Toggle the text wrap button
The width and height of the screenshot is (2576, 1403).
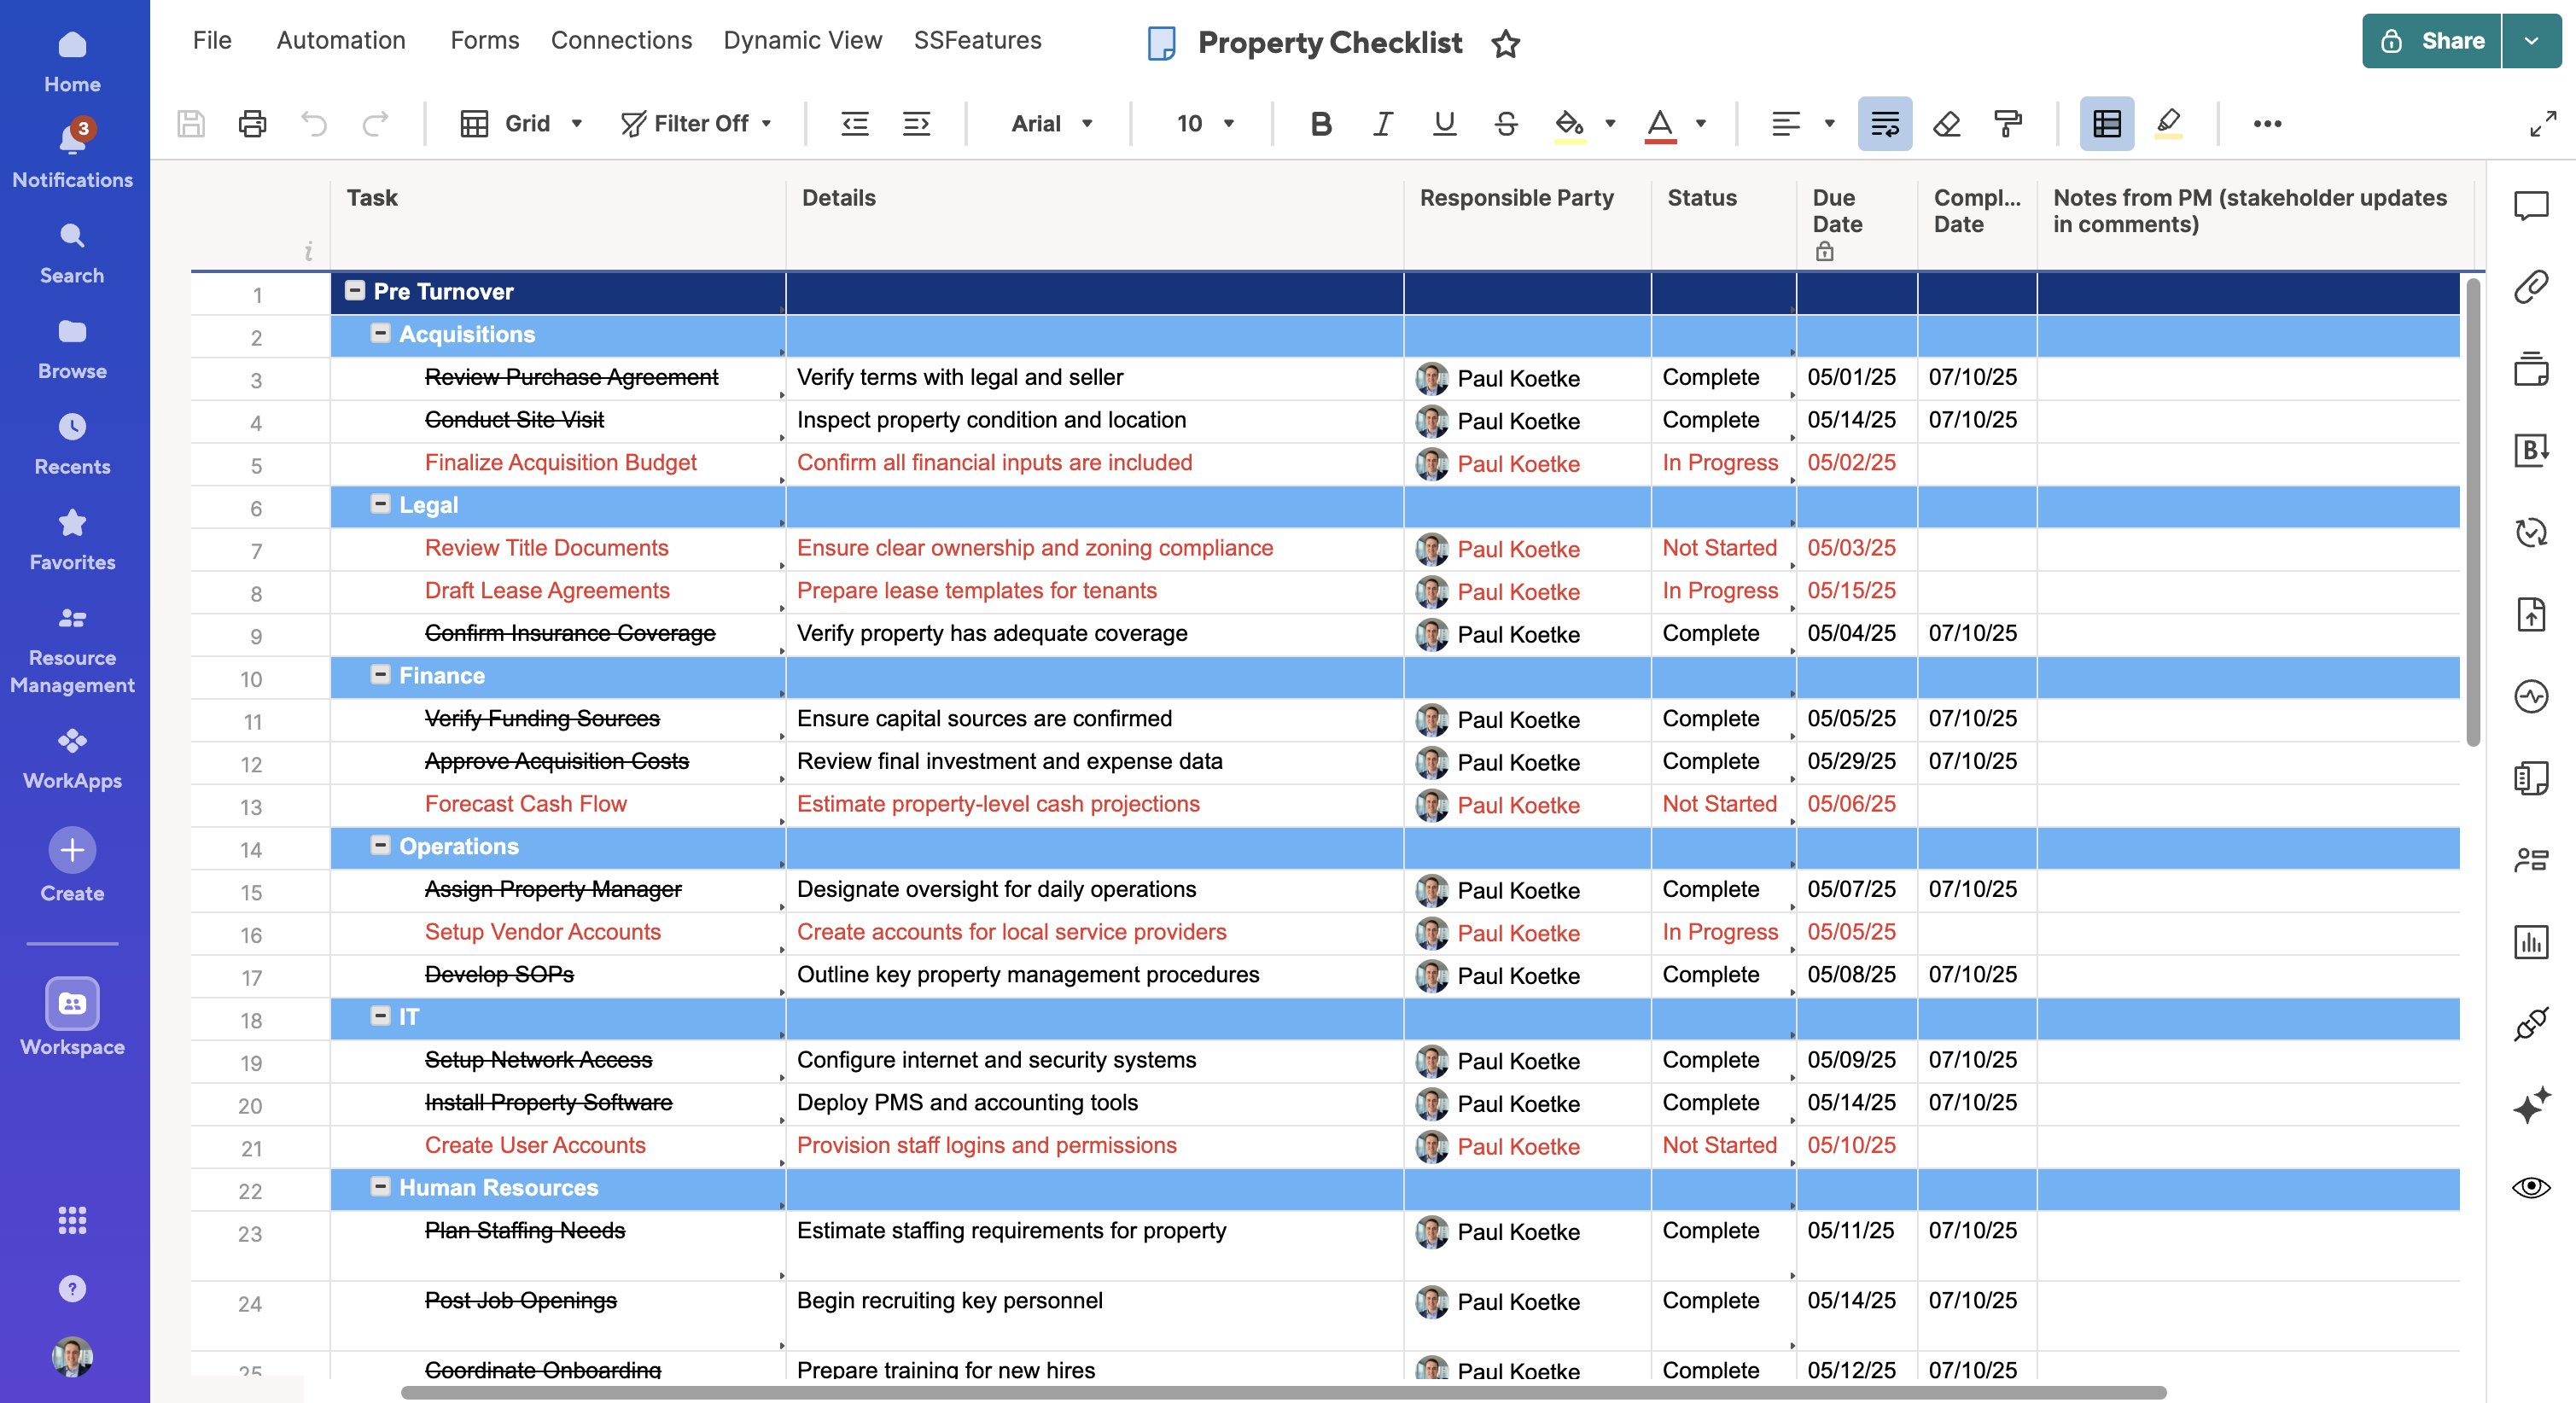pos(1885,123)
